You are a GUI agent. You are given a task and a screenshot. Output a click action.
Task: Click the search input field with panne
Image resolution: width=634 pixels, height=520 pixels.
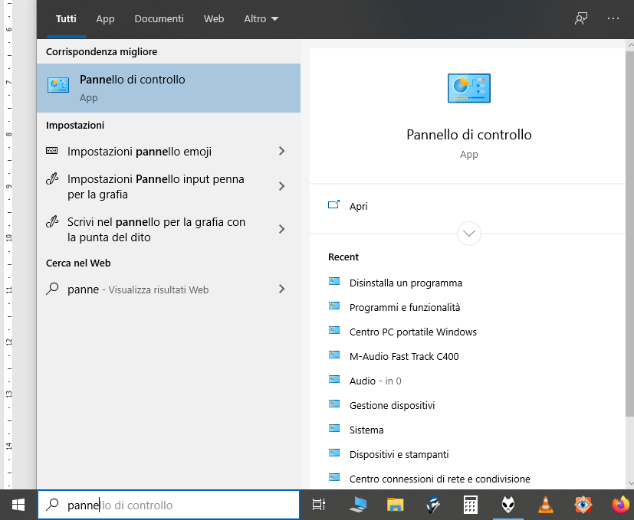coord(169,505)
